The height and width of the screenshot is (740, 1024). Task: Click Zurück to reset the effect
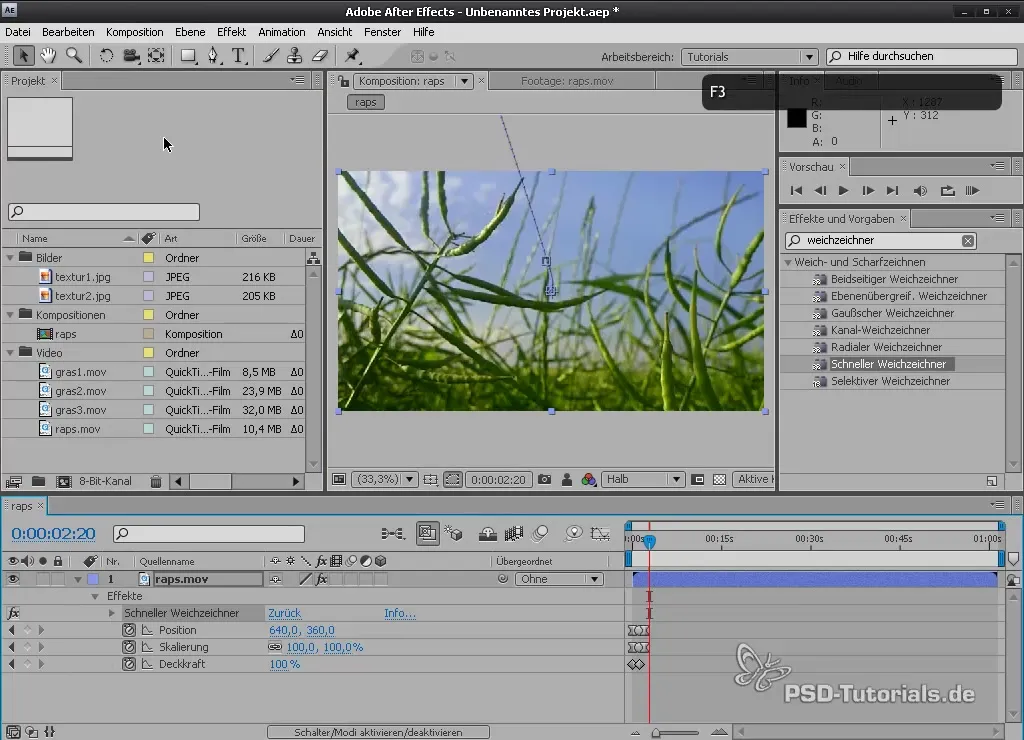pyautogui.click(x=284, y=613)
